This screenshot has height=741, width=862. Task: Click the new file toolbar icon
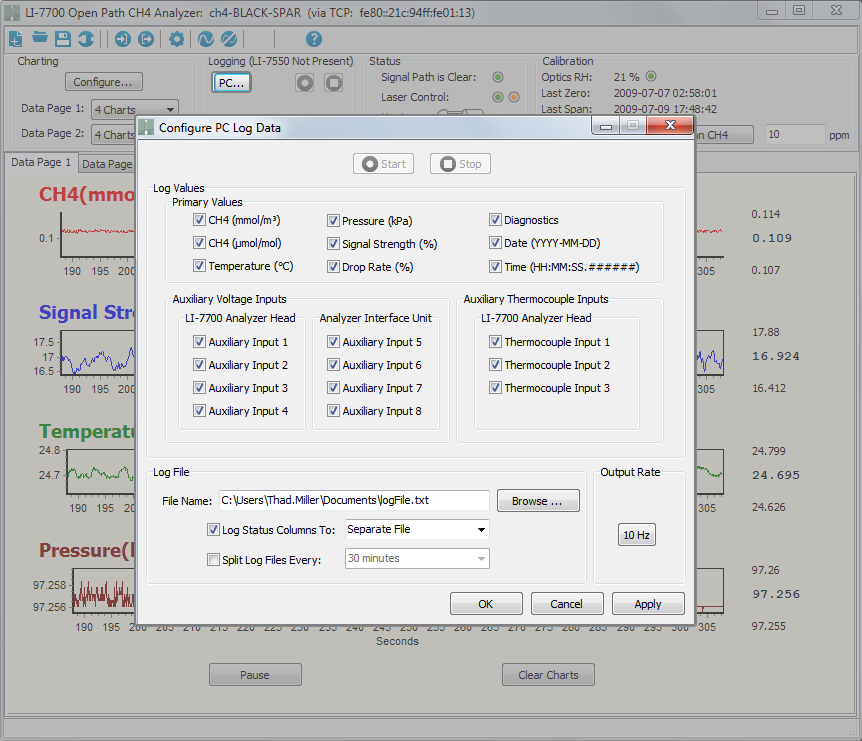(x=15, y=39)
